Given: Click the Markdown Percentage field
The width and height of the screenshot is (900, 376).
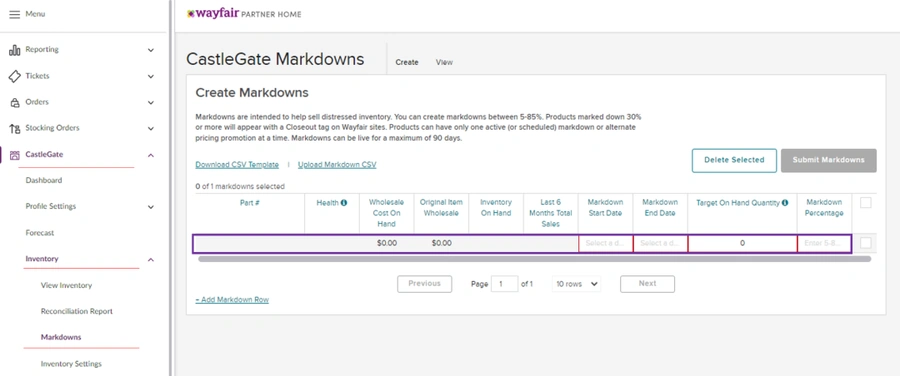Looking at the screenshot, I should [x=824, y=243].
